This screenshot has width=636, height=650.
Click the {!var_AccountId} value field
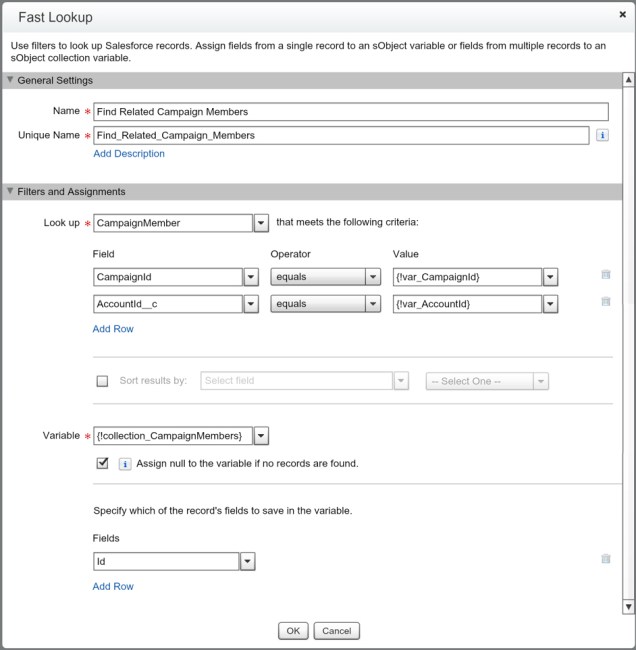(x=468, y=304)
